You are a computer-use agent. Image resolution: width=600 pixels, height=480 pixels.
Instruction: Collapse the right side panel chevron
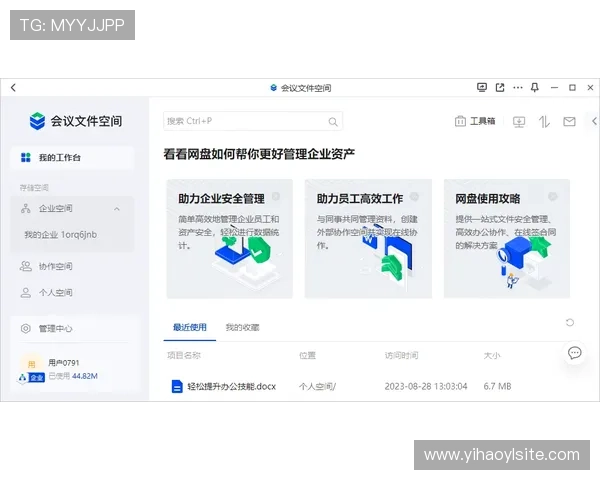594,121
